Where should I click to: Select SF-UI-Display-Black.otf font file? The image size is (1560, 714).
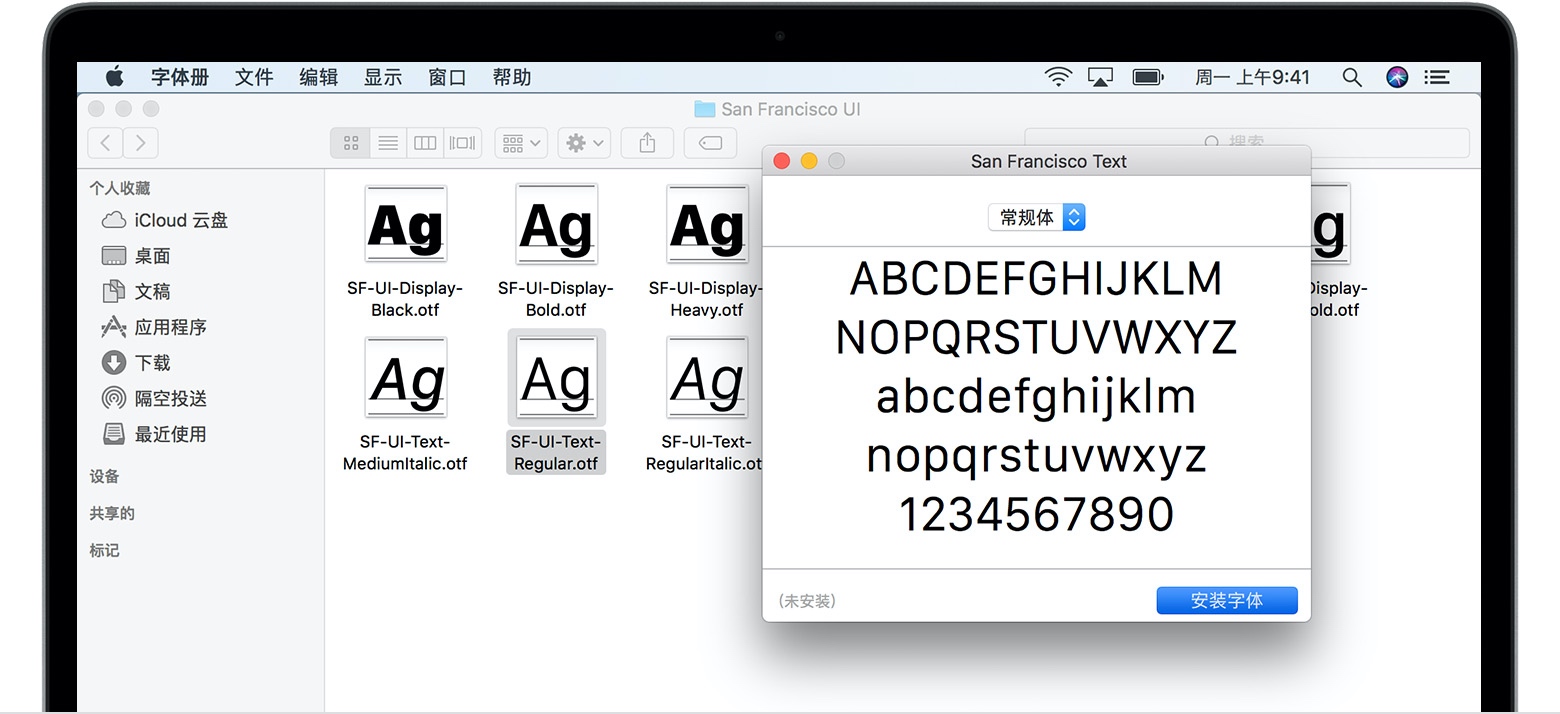tap(405, 224)
